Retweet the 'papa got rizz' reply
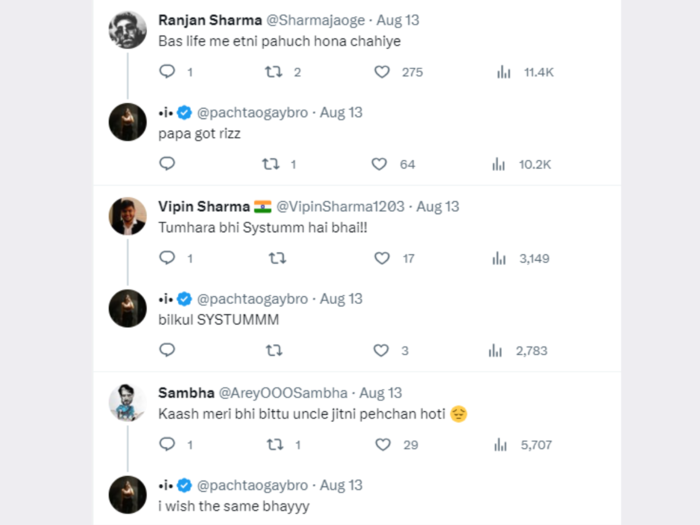 [x=271, y=164]
